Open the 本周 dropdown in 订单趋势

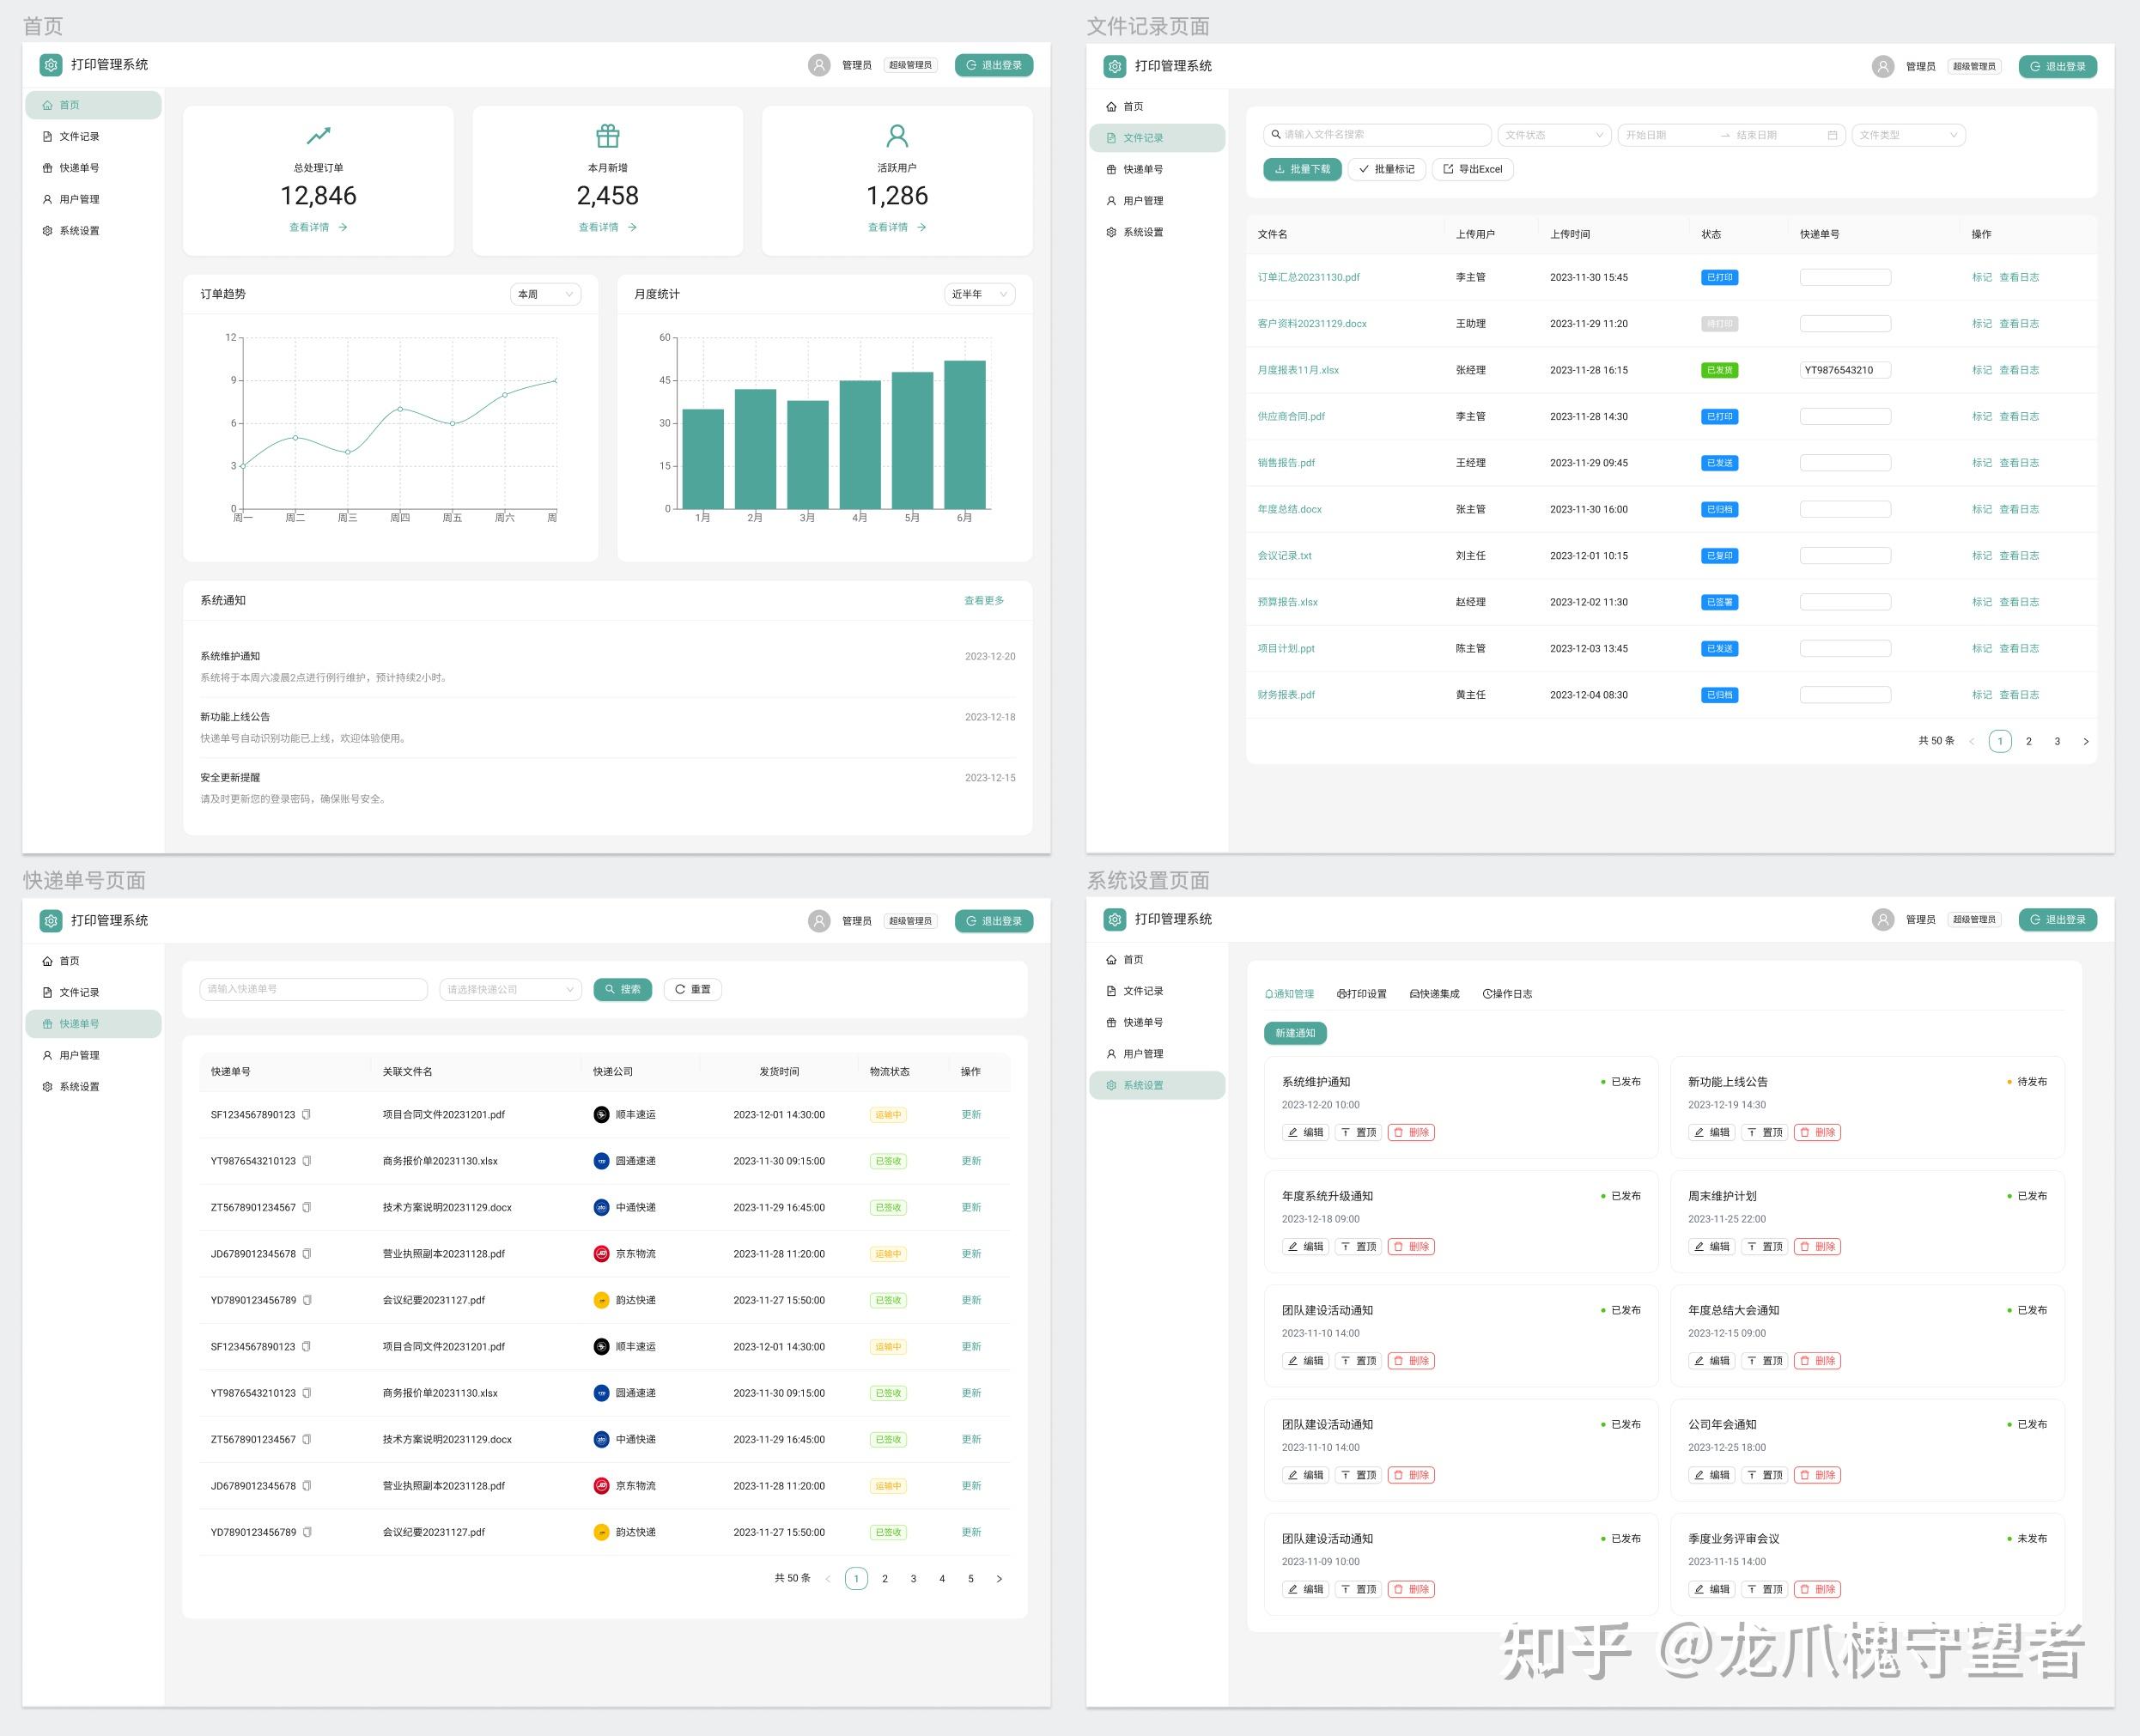pos(545,294)
